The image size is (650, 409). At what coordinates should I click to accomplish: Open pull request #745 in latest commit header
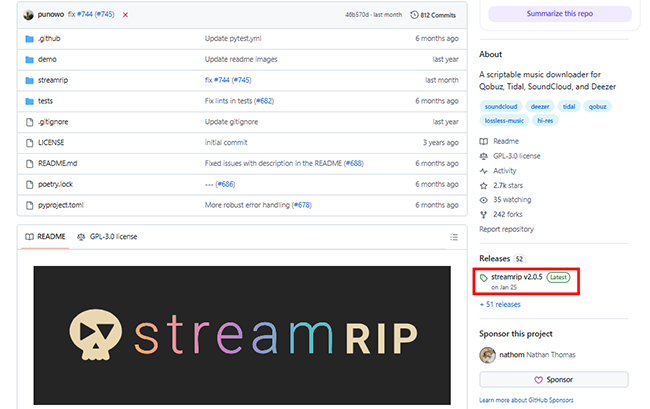pyautogui.click(x=104, y=15)
